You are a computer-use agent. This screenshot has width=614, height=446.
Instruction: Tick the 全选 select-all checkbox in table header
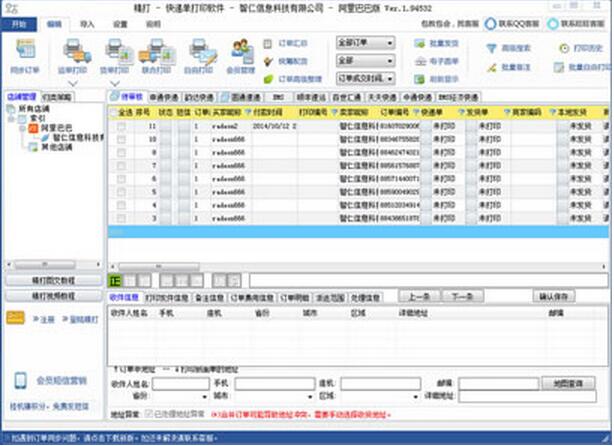coord(112,113)
